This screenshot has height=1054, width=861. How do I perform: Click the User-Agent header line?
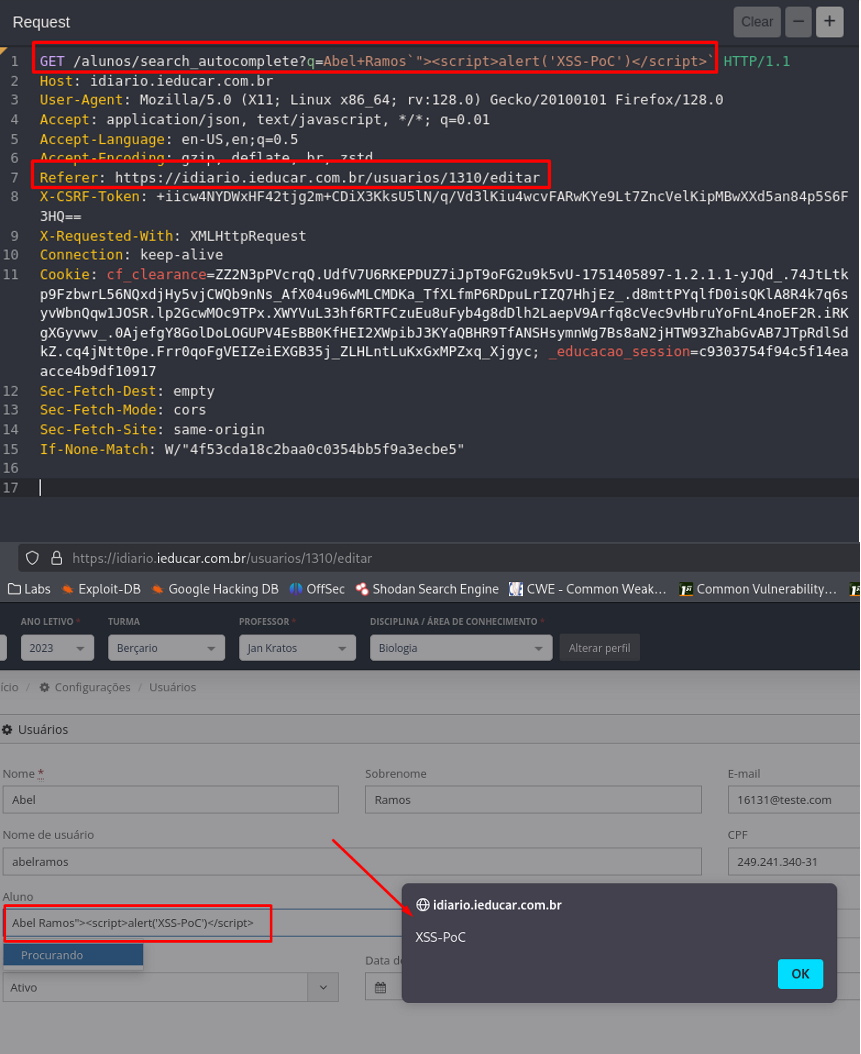tap(382, 100)
